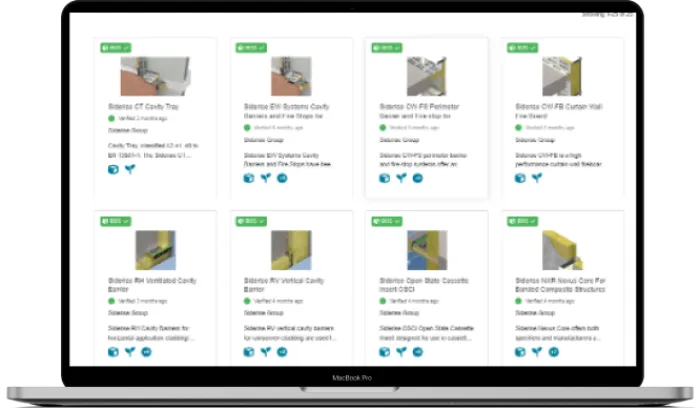Click the CT Cavity Tray product thumbnail image

(155, 76)
